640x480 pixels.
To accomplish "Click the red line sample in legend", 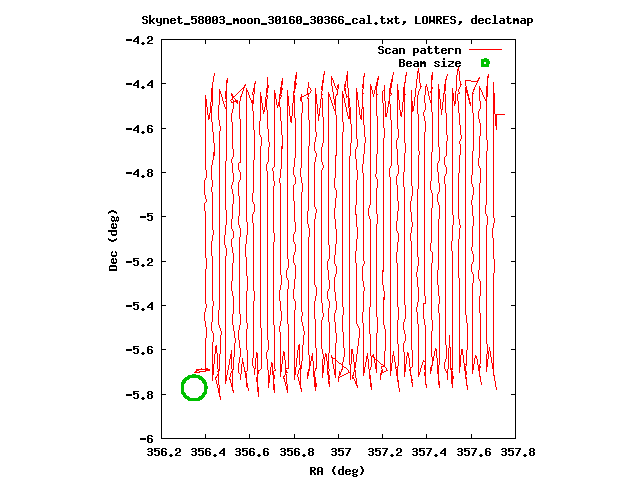I will pyautogui.click(x=485, y=50).
